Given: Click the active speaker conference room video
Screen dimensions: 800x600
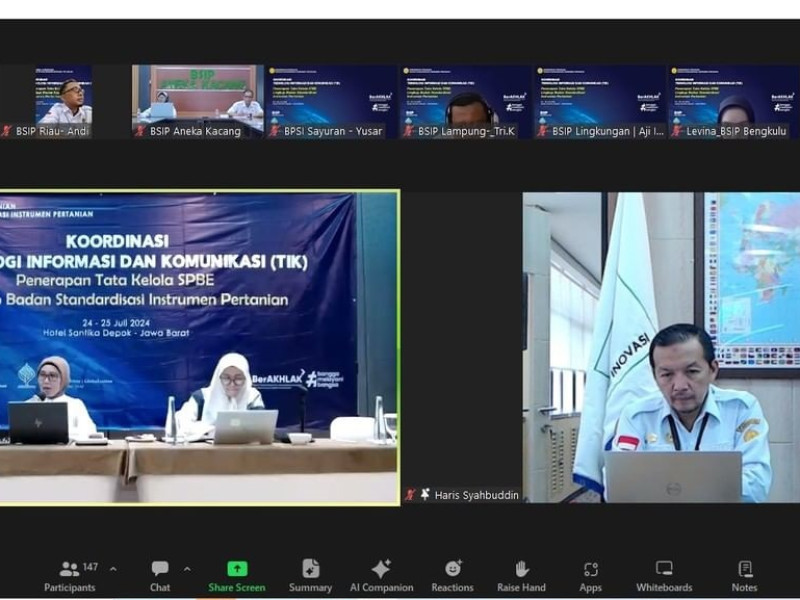Looking at the screenshot, I should tap(198, 347).
